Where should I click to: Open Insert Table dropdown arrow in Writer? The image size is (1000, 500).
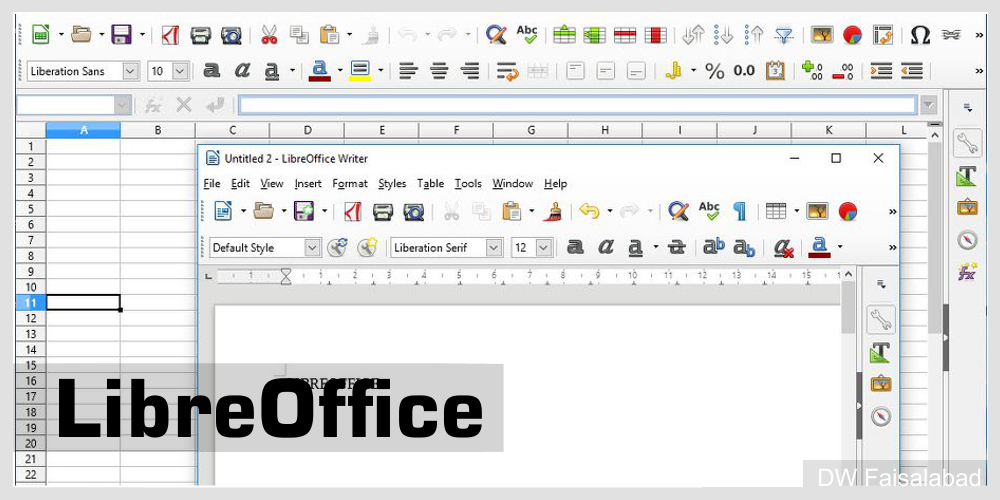(x=797, y=211)
